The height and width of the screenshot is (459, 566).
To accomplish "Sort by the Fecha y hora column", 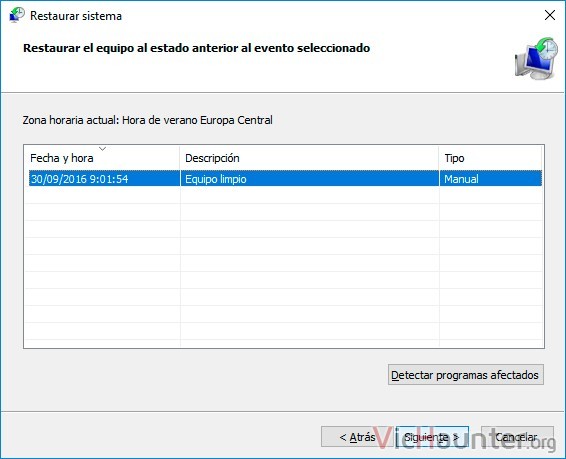I will [102, 158].
